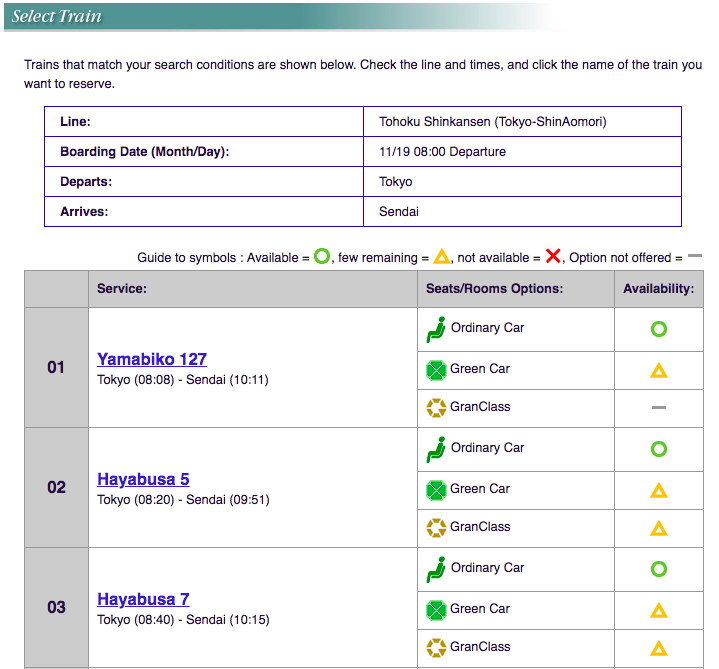Click the 'Arrives:' label
Screen dimensions: 719x669
pos(84,212)
